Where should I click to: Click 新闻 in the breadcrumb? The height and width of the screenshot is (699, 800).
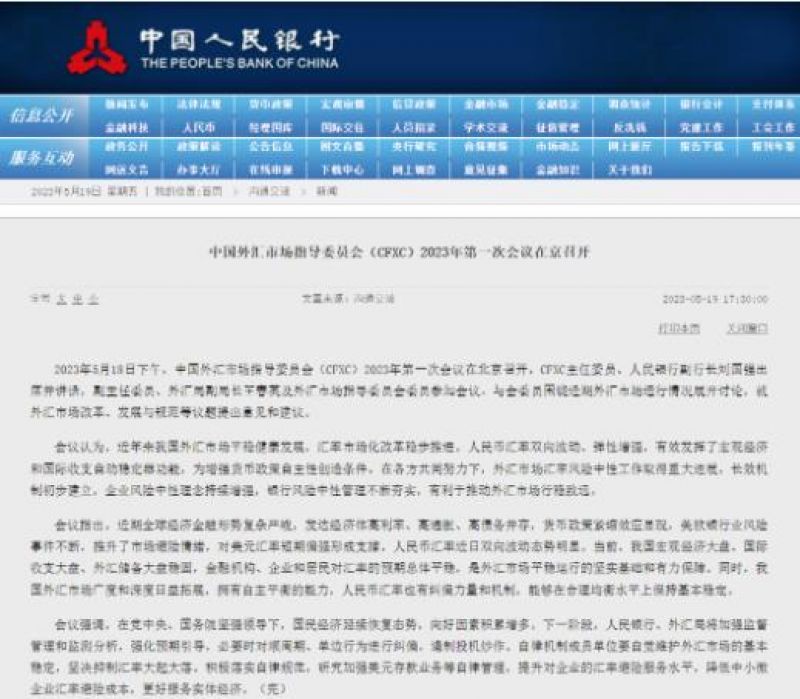point(327,191)
